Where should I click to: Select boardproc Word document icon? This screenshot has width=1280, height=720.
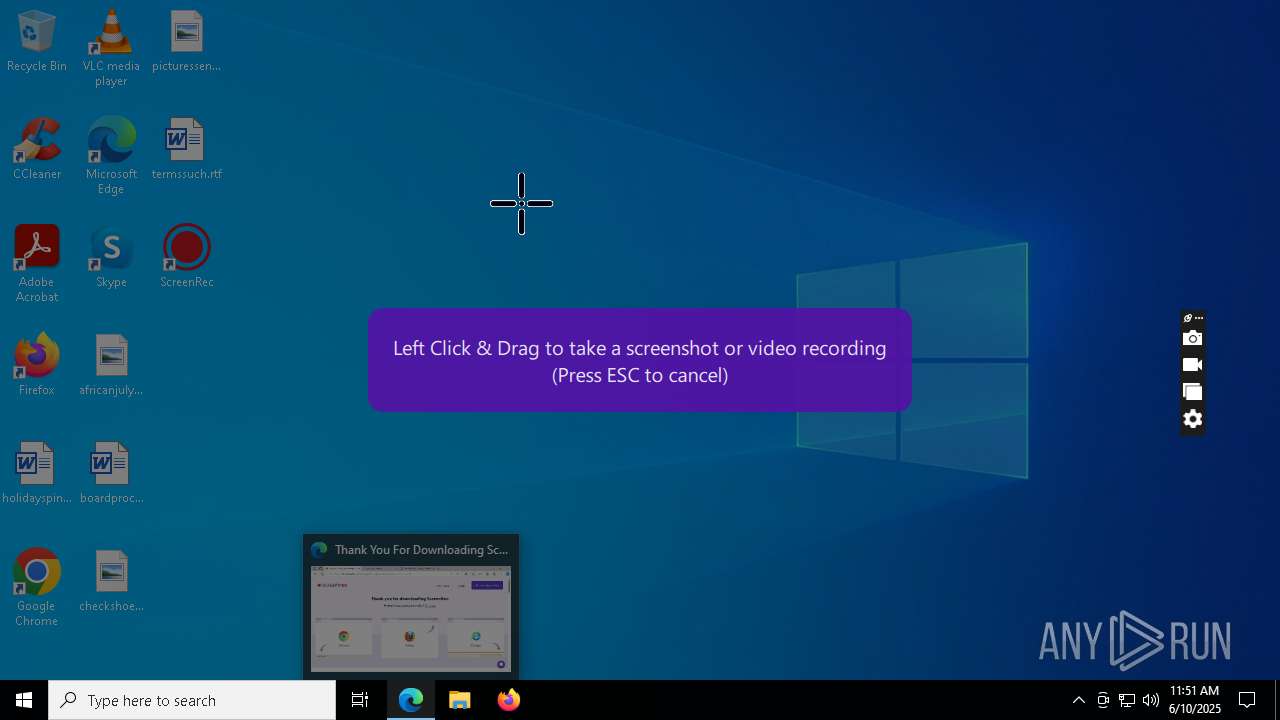tap(111, 474)
